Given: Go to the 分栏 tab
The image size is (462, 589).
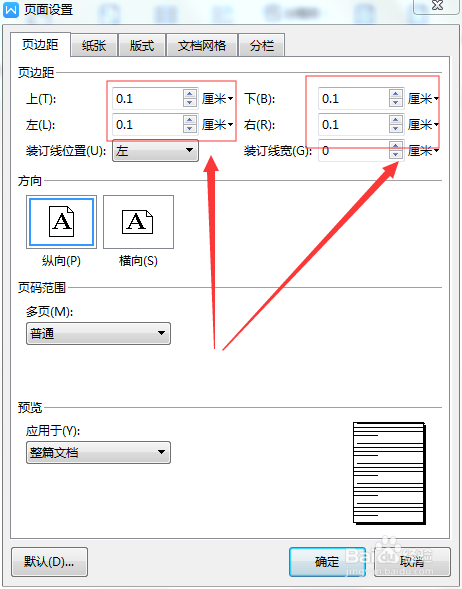Looking at the screenshot, I should point(261,45).
